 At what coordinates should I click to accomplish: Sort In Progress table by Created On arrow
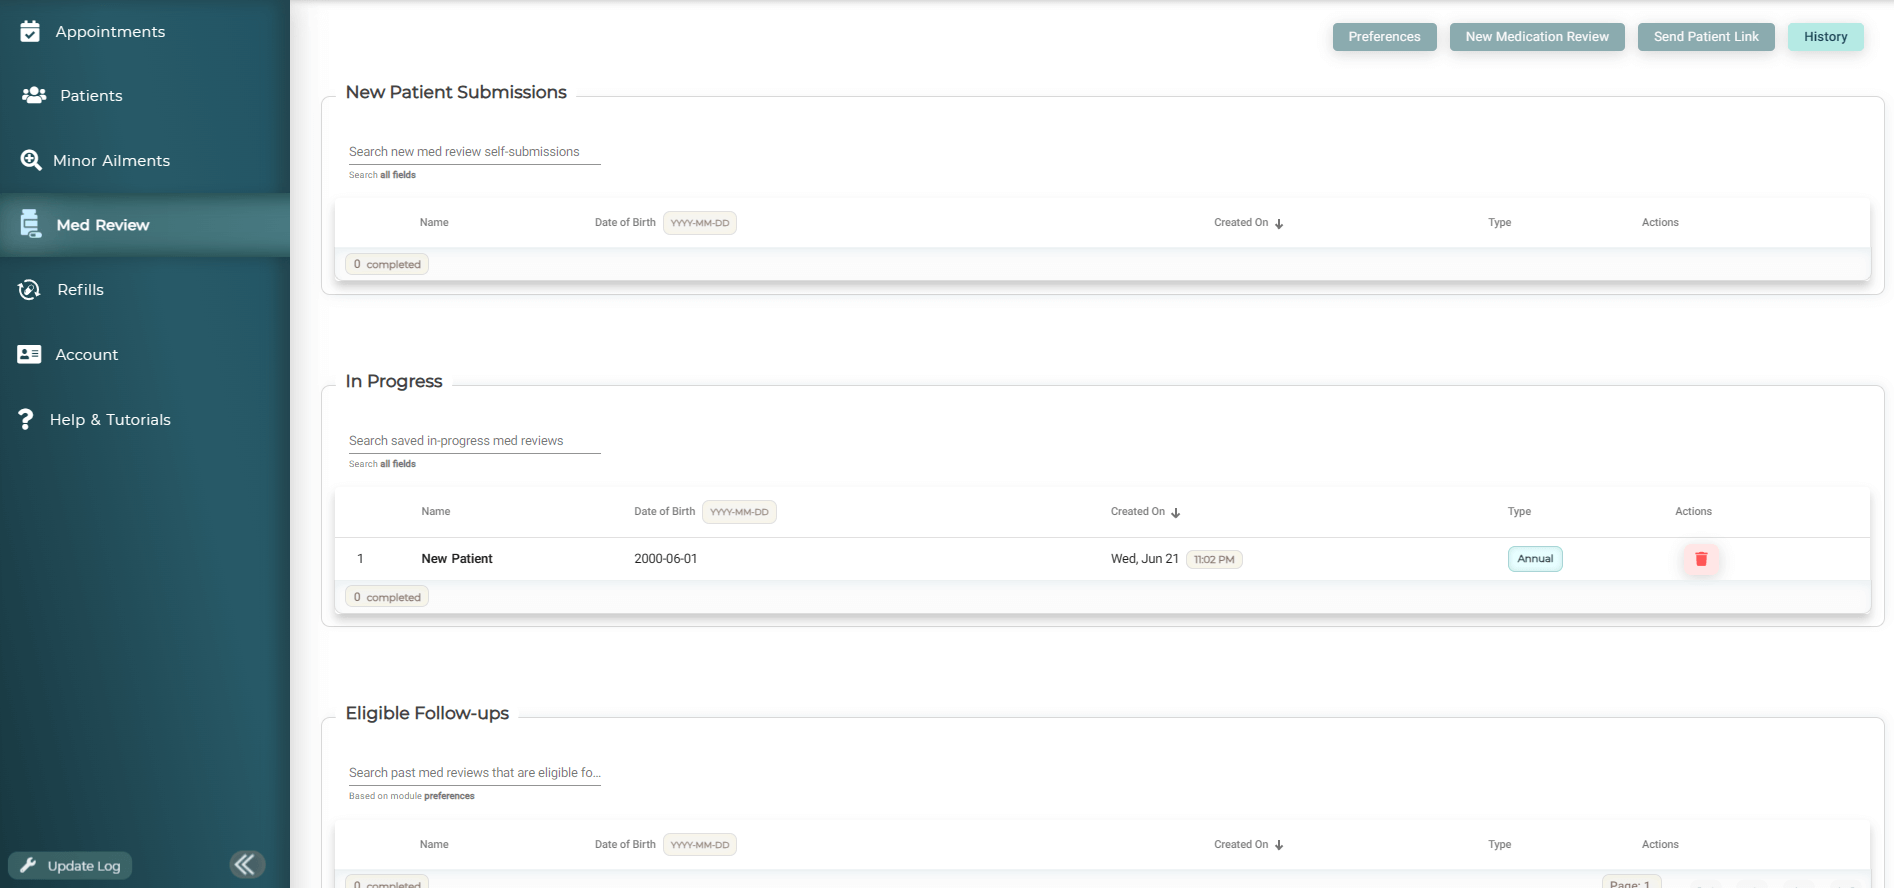coord(1176,512)
